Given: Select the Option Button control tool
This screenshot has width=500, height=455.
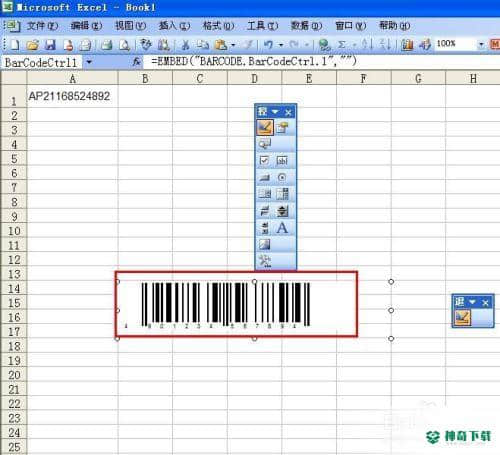Looking at the screenshot, I should [282, 177].
